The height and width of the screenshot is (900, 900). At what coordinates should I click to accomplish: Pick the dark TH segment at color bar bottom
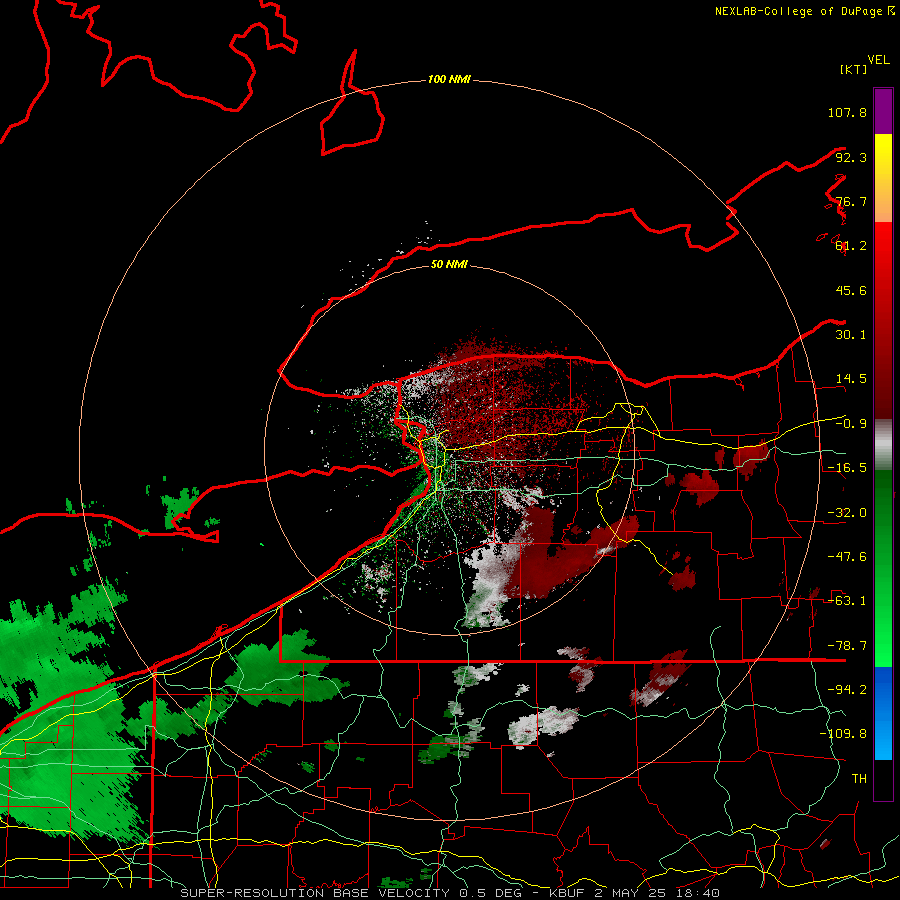pos(883,779)
